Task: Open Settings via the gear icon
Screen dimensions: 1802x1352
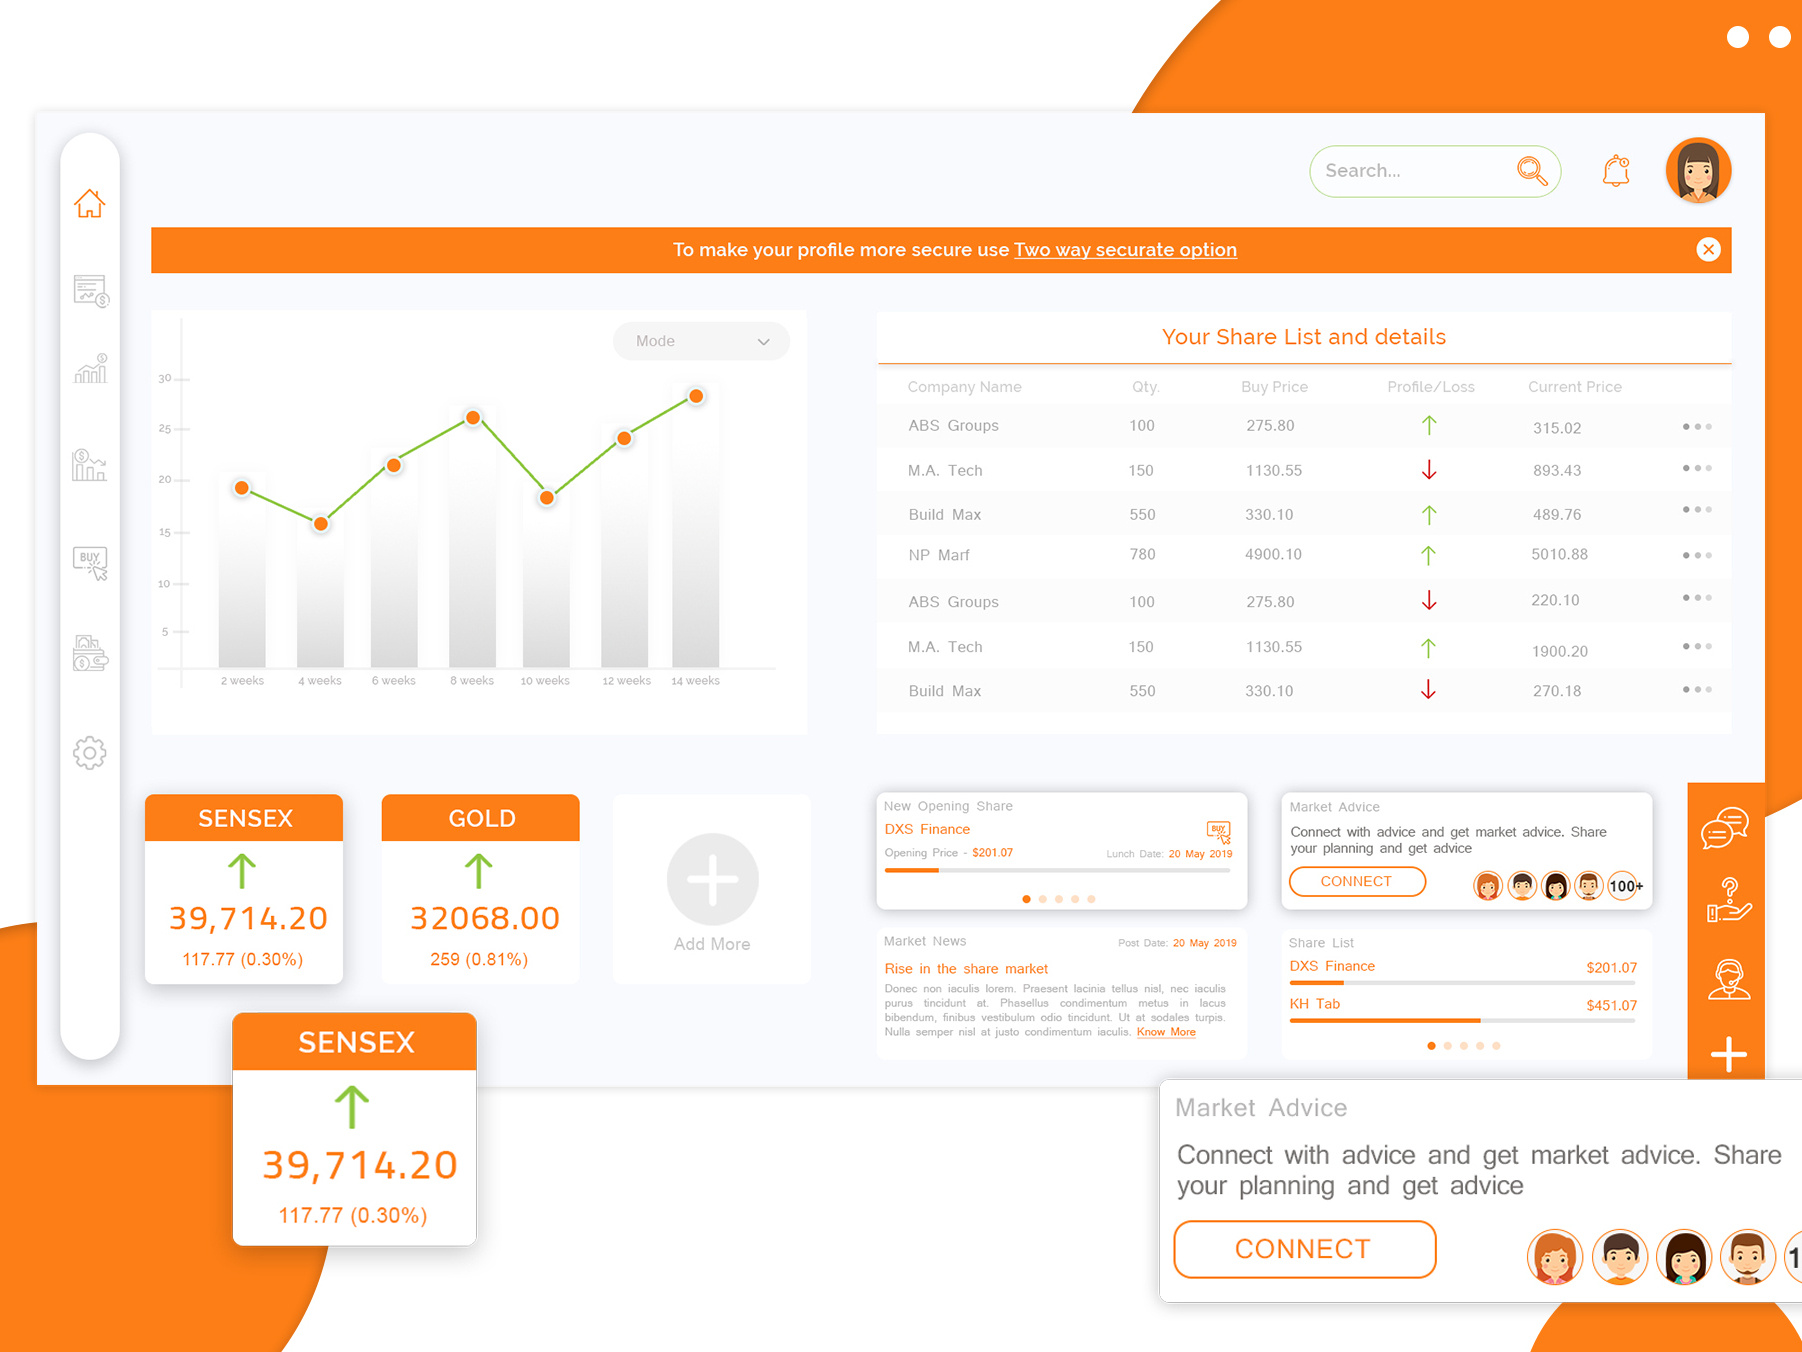Action: point(90,753)
